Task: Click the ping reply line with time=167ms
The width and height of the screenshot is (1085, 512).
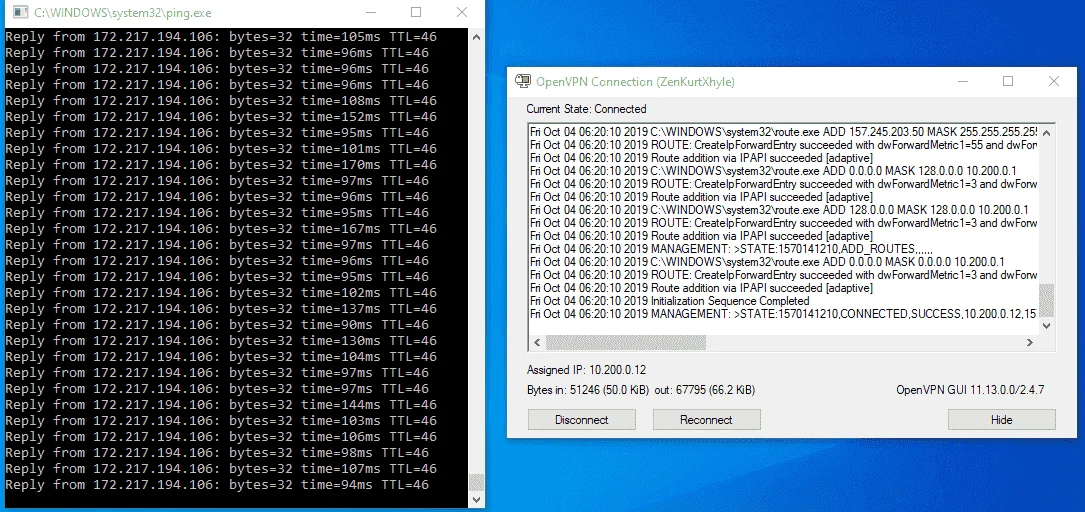Action: (x=221, y=228)
